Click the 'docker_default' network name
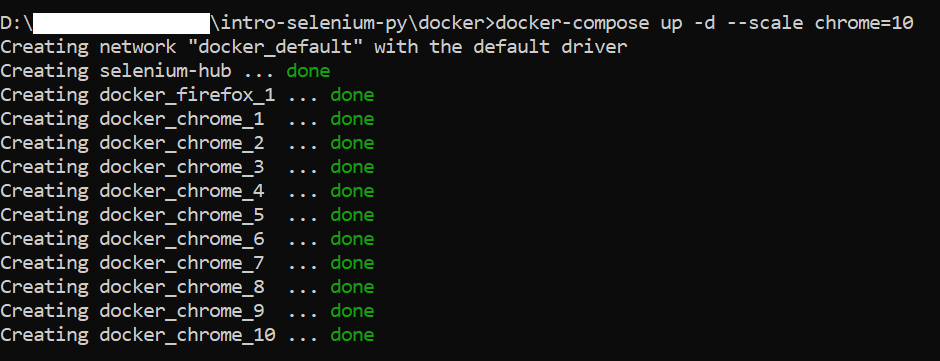Viewport: 940px width, 361px height. [276, 47]
